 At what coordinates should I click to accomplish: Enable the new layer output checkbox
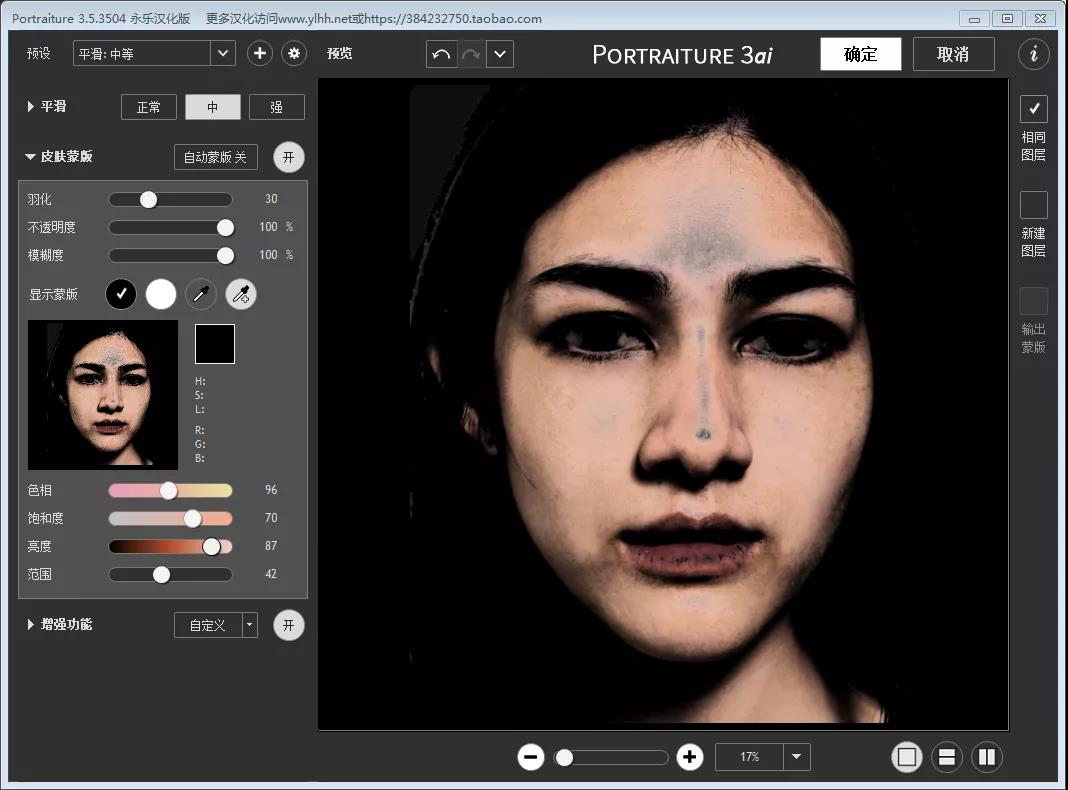[1034, 205]
